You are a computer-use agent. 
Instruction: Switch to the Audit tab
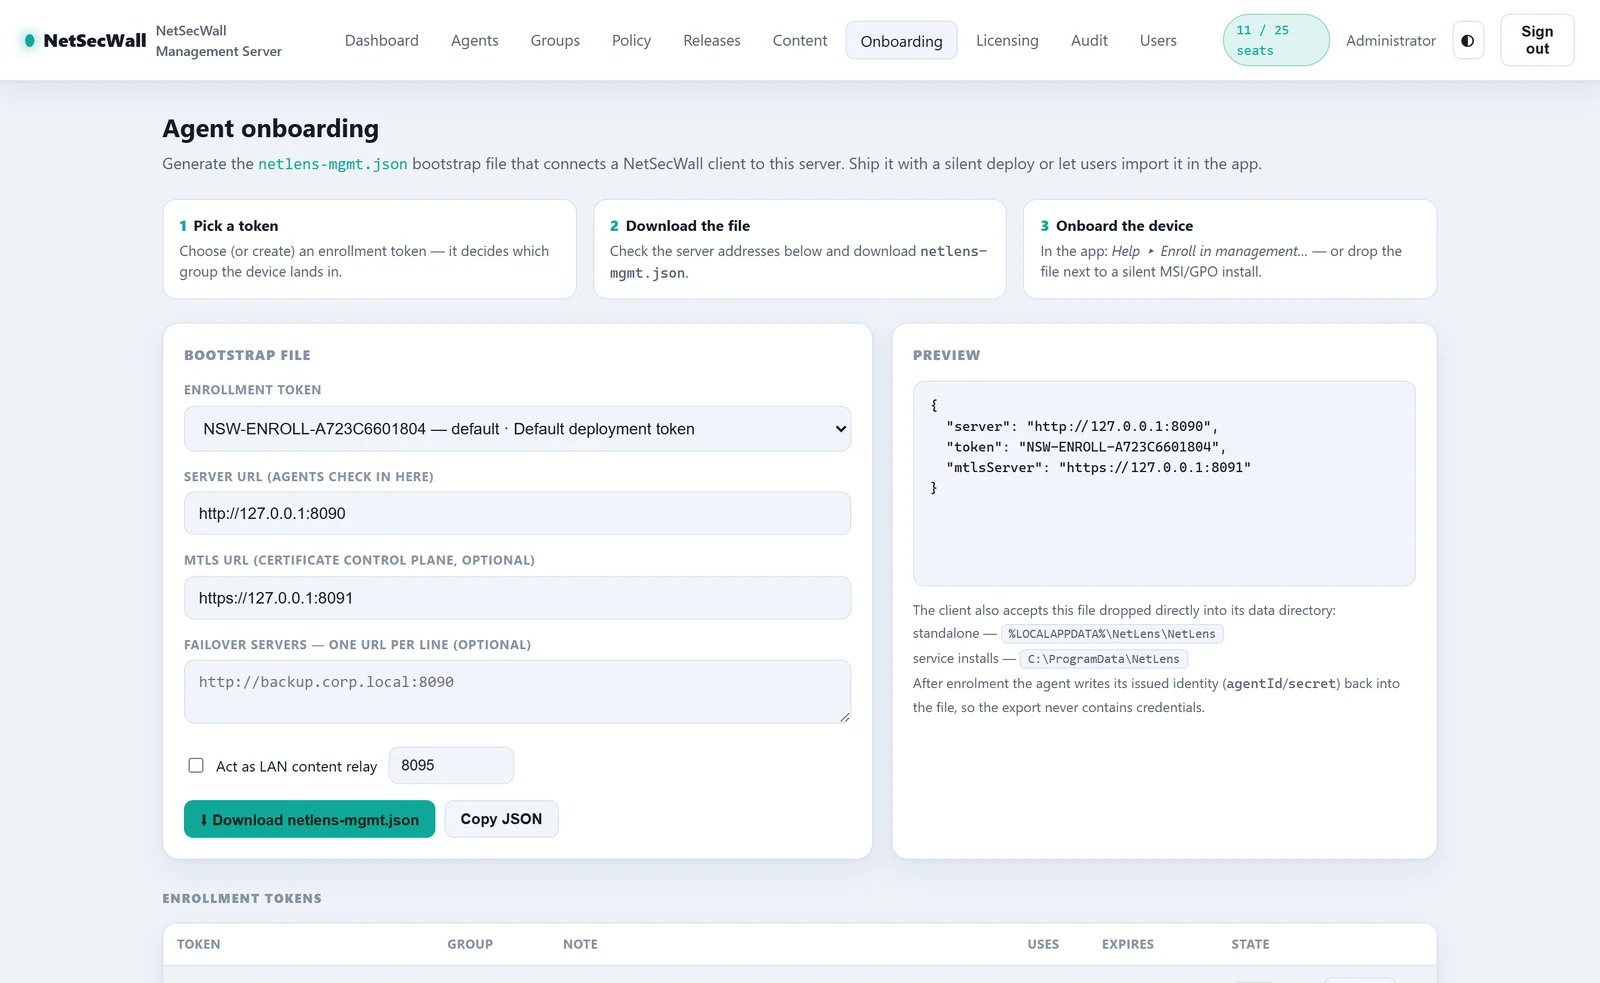1089,41
